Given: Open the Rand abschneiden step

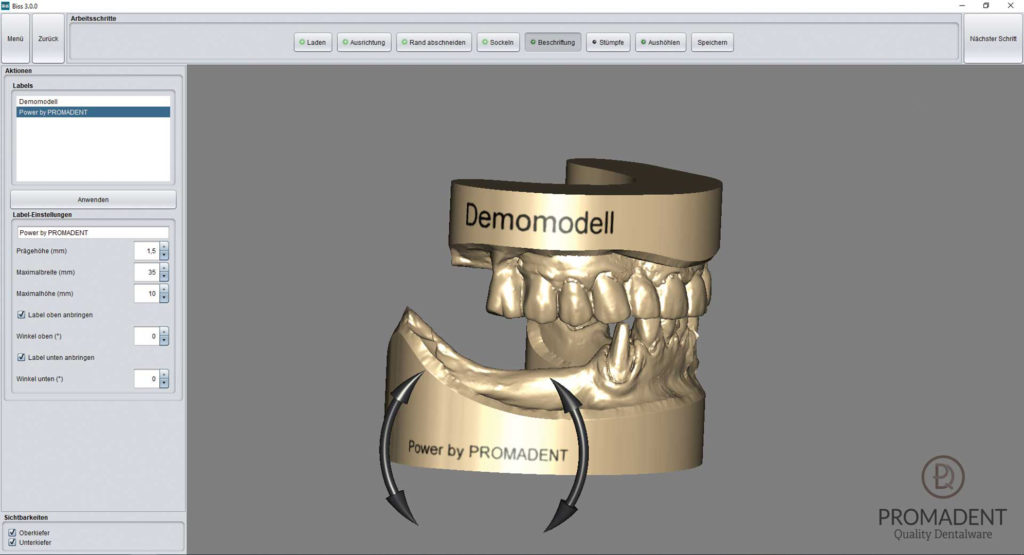Looking at the screenshot, I should pos(434,42).
